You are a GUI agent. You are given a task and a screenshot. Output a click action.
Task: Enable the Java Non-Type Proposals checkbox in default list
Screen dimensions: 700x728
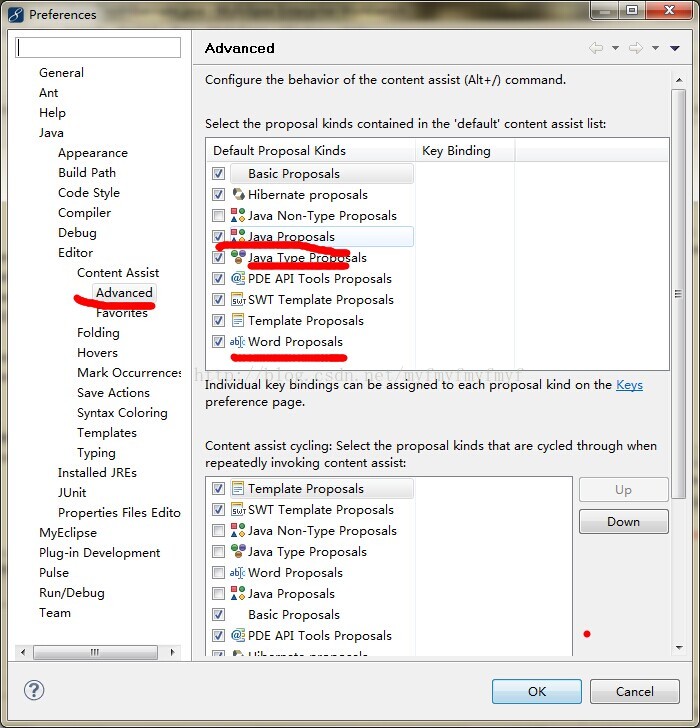pos(218,216)
